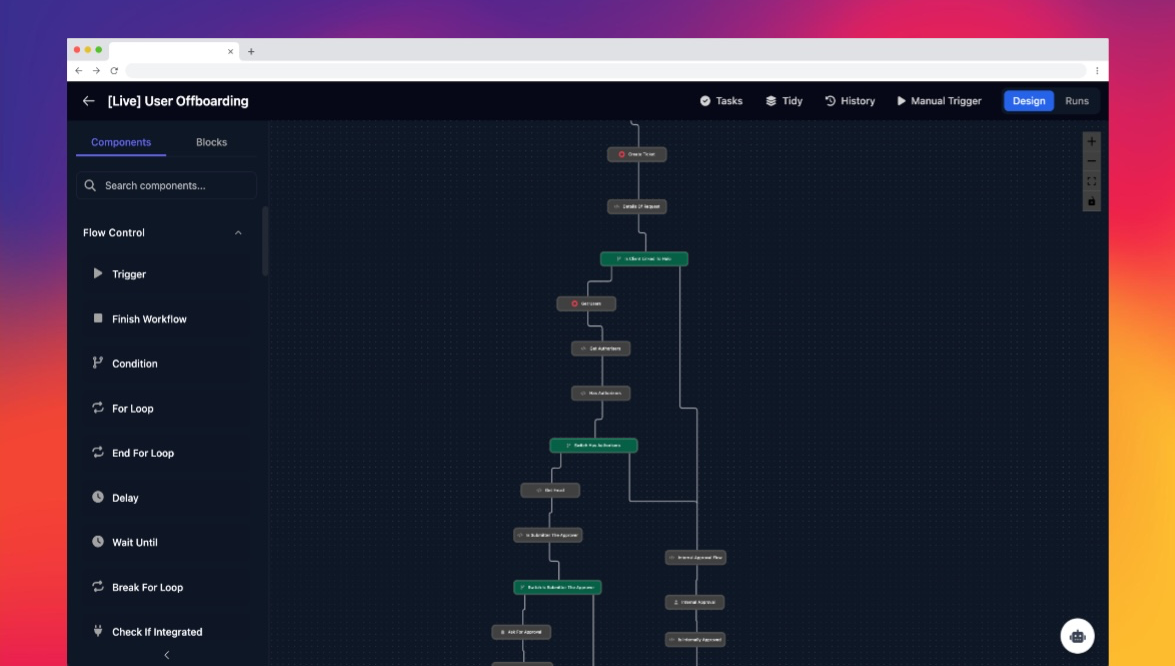Click the back arrow beside workflow title
This screenshot has width=1175, height=666.
click(88, 101)
